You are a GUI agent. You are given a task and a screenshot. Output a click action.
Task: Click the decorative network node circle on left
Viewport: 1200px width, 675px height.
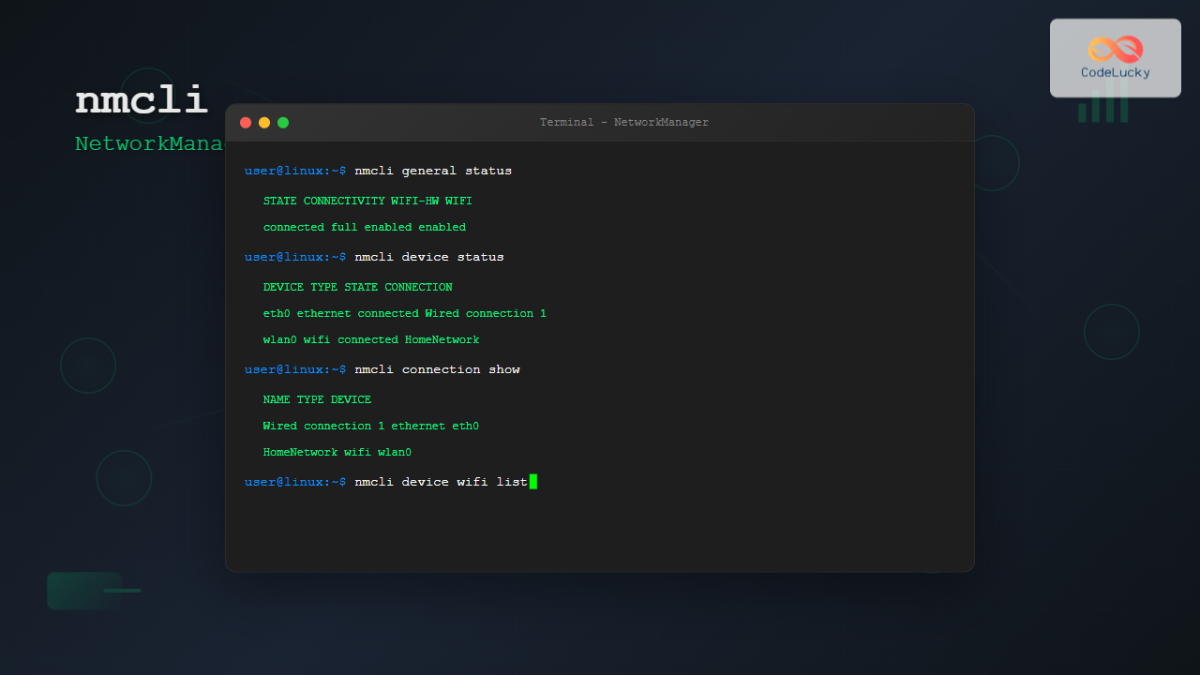pos(88,365)
